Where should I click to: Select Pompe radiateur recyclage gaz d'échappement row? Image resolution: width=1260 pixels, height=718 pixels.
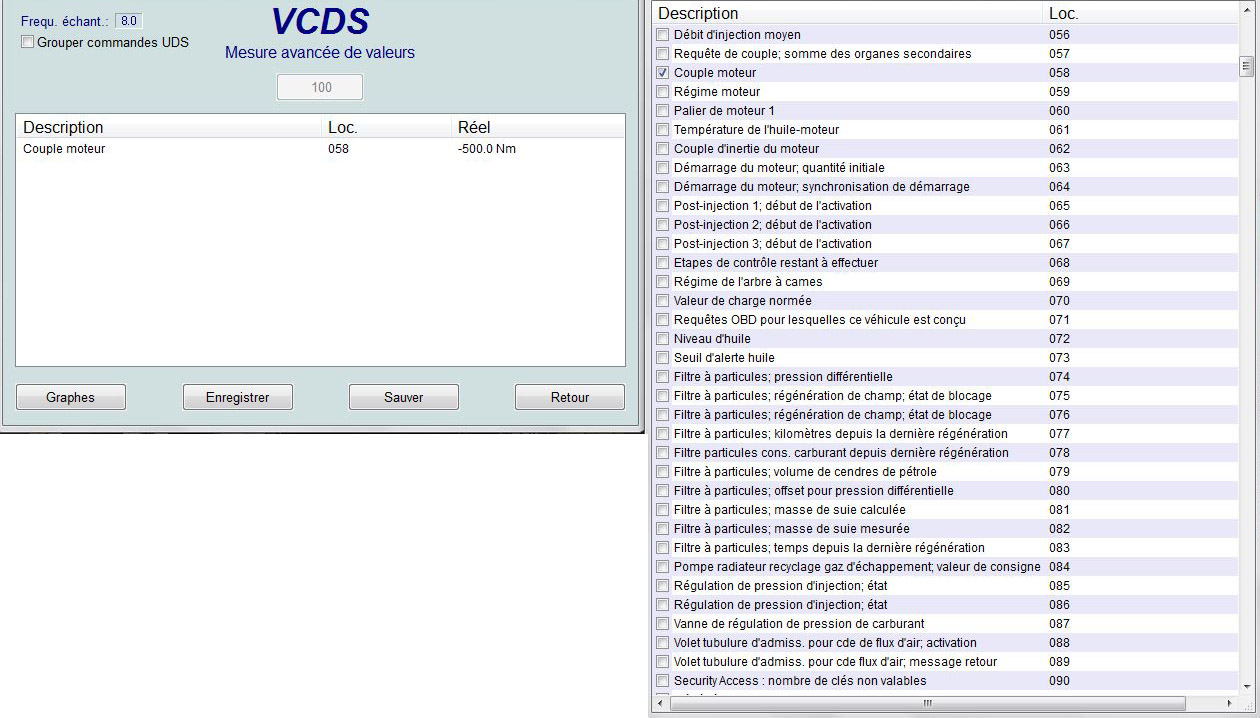(945, 567)
